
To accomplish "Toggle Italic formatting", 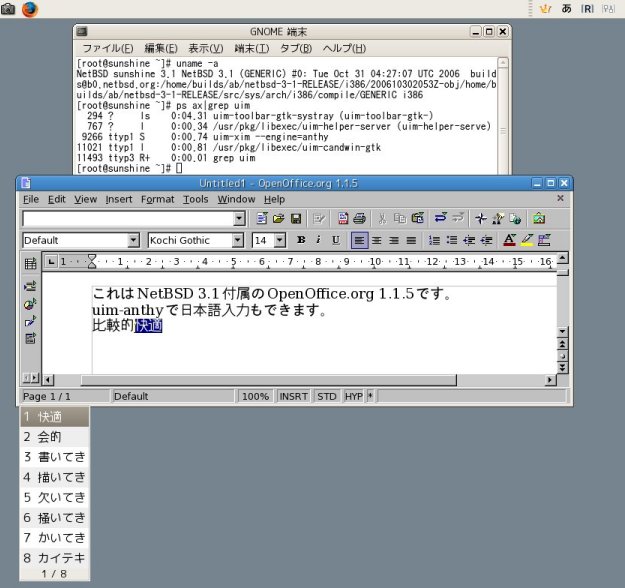I will coord(318,240).
